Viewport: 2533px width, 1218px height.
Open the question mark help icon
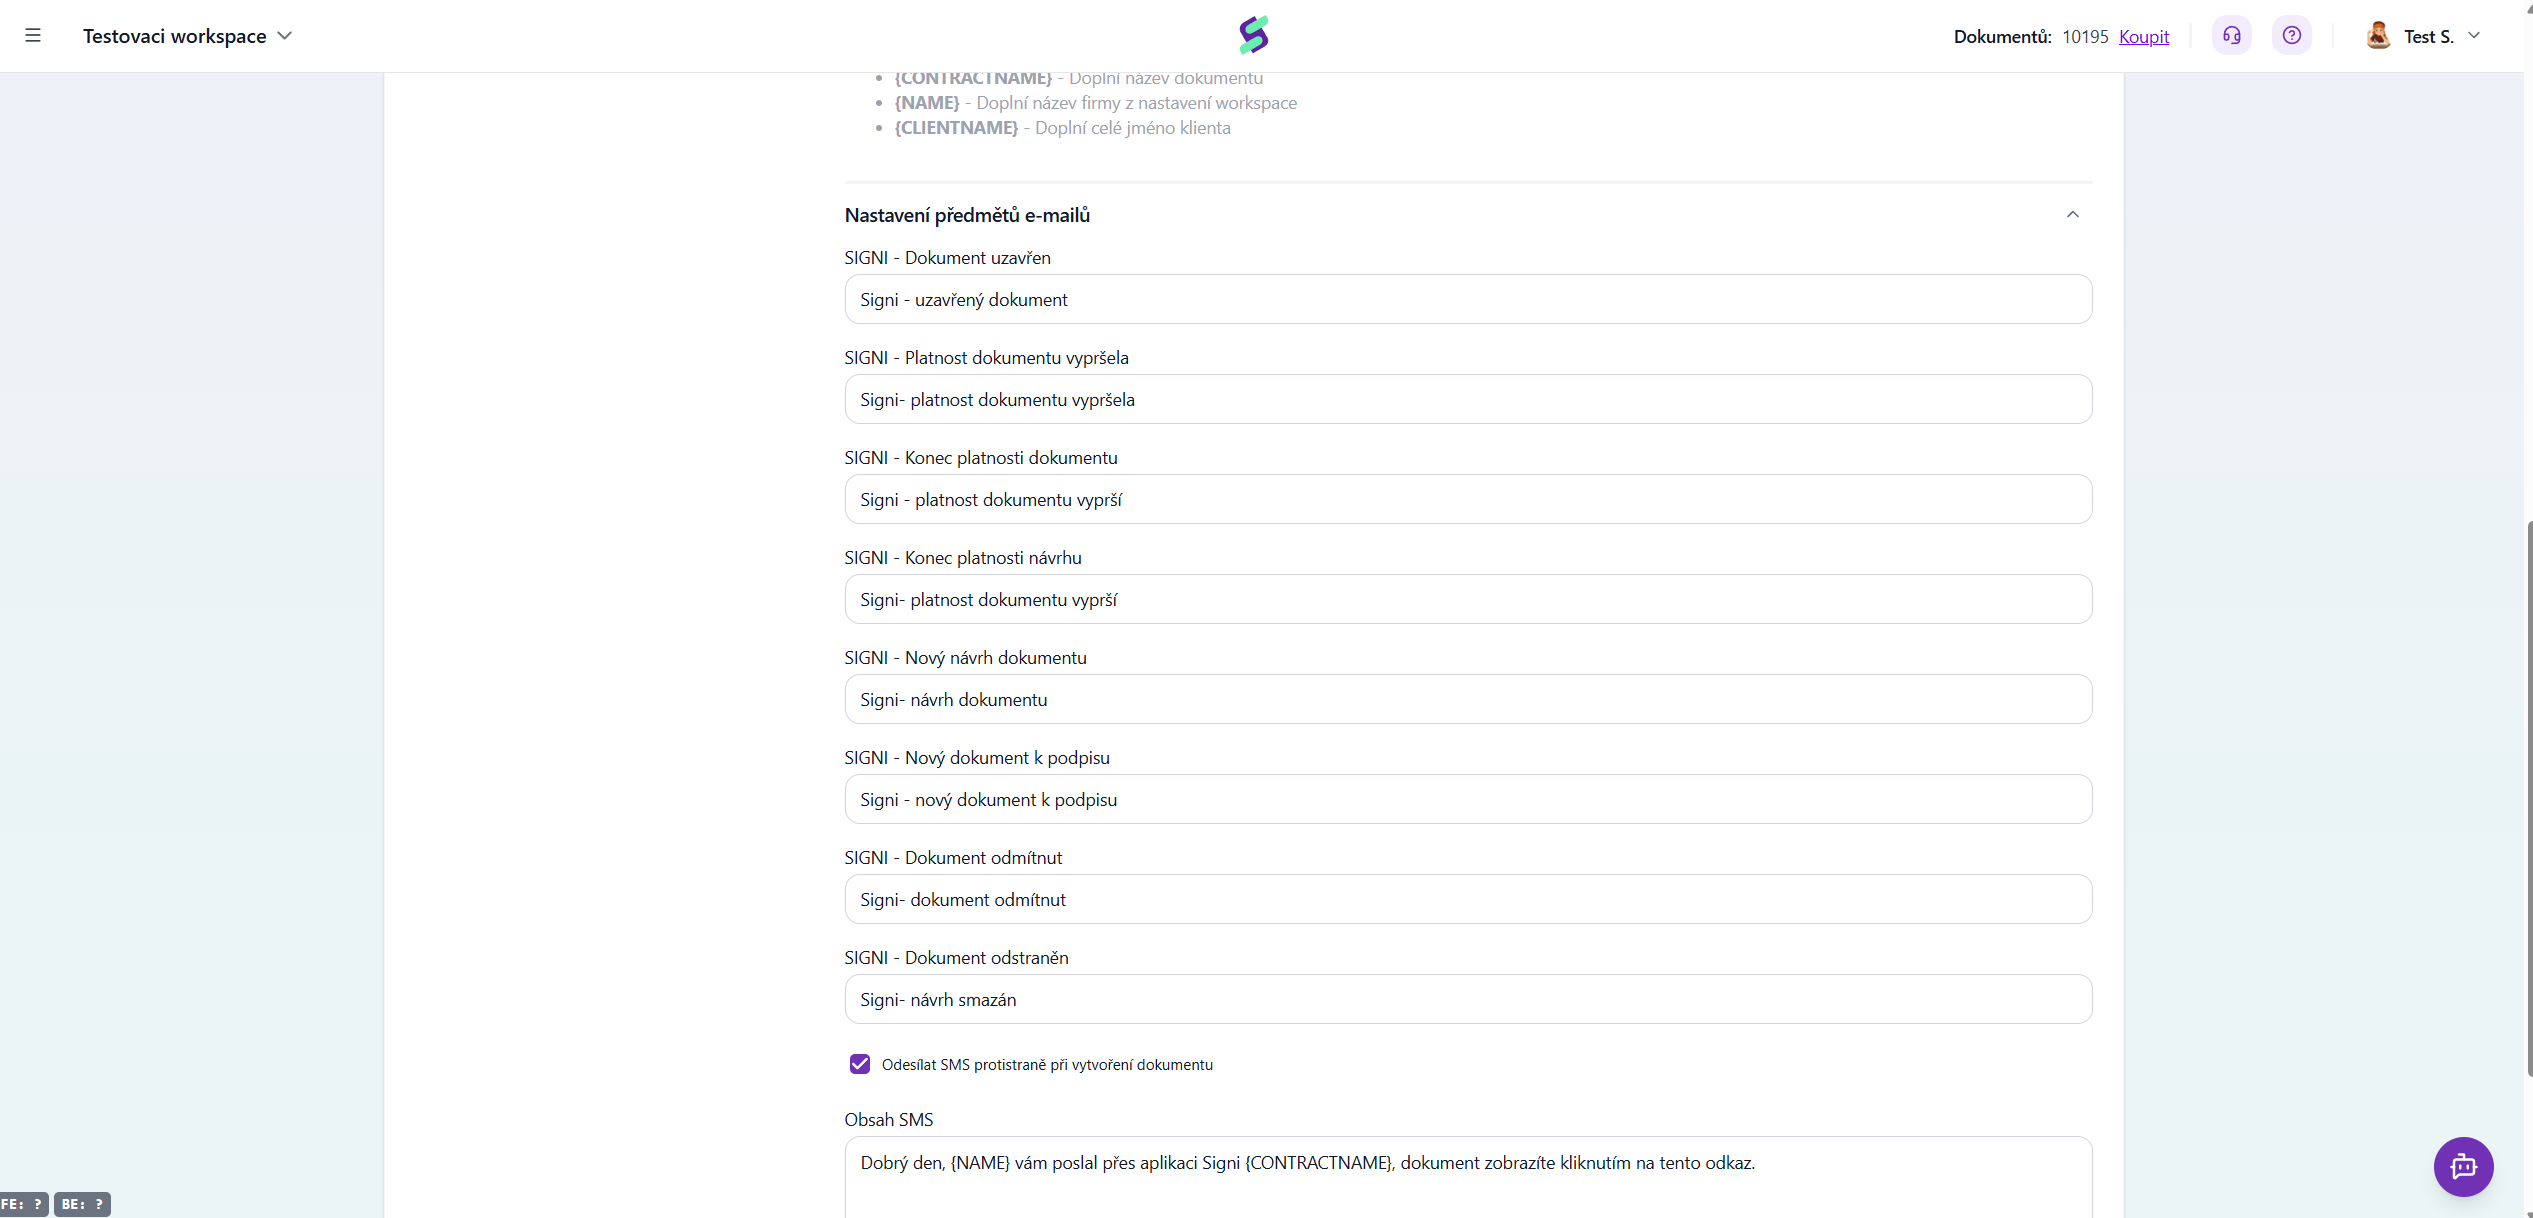click(x=2292, y=36)
